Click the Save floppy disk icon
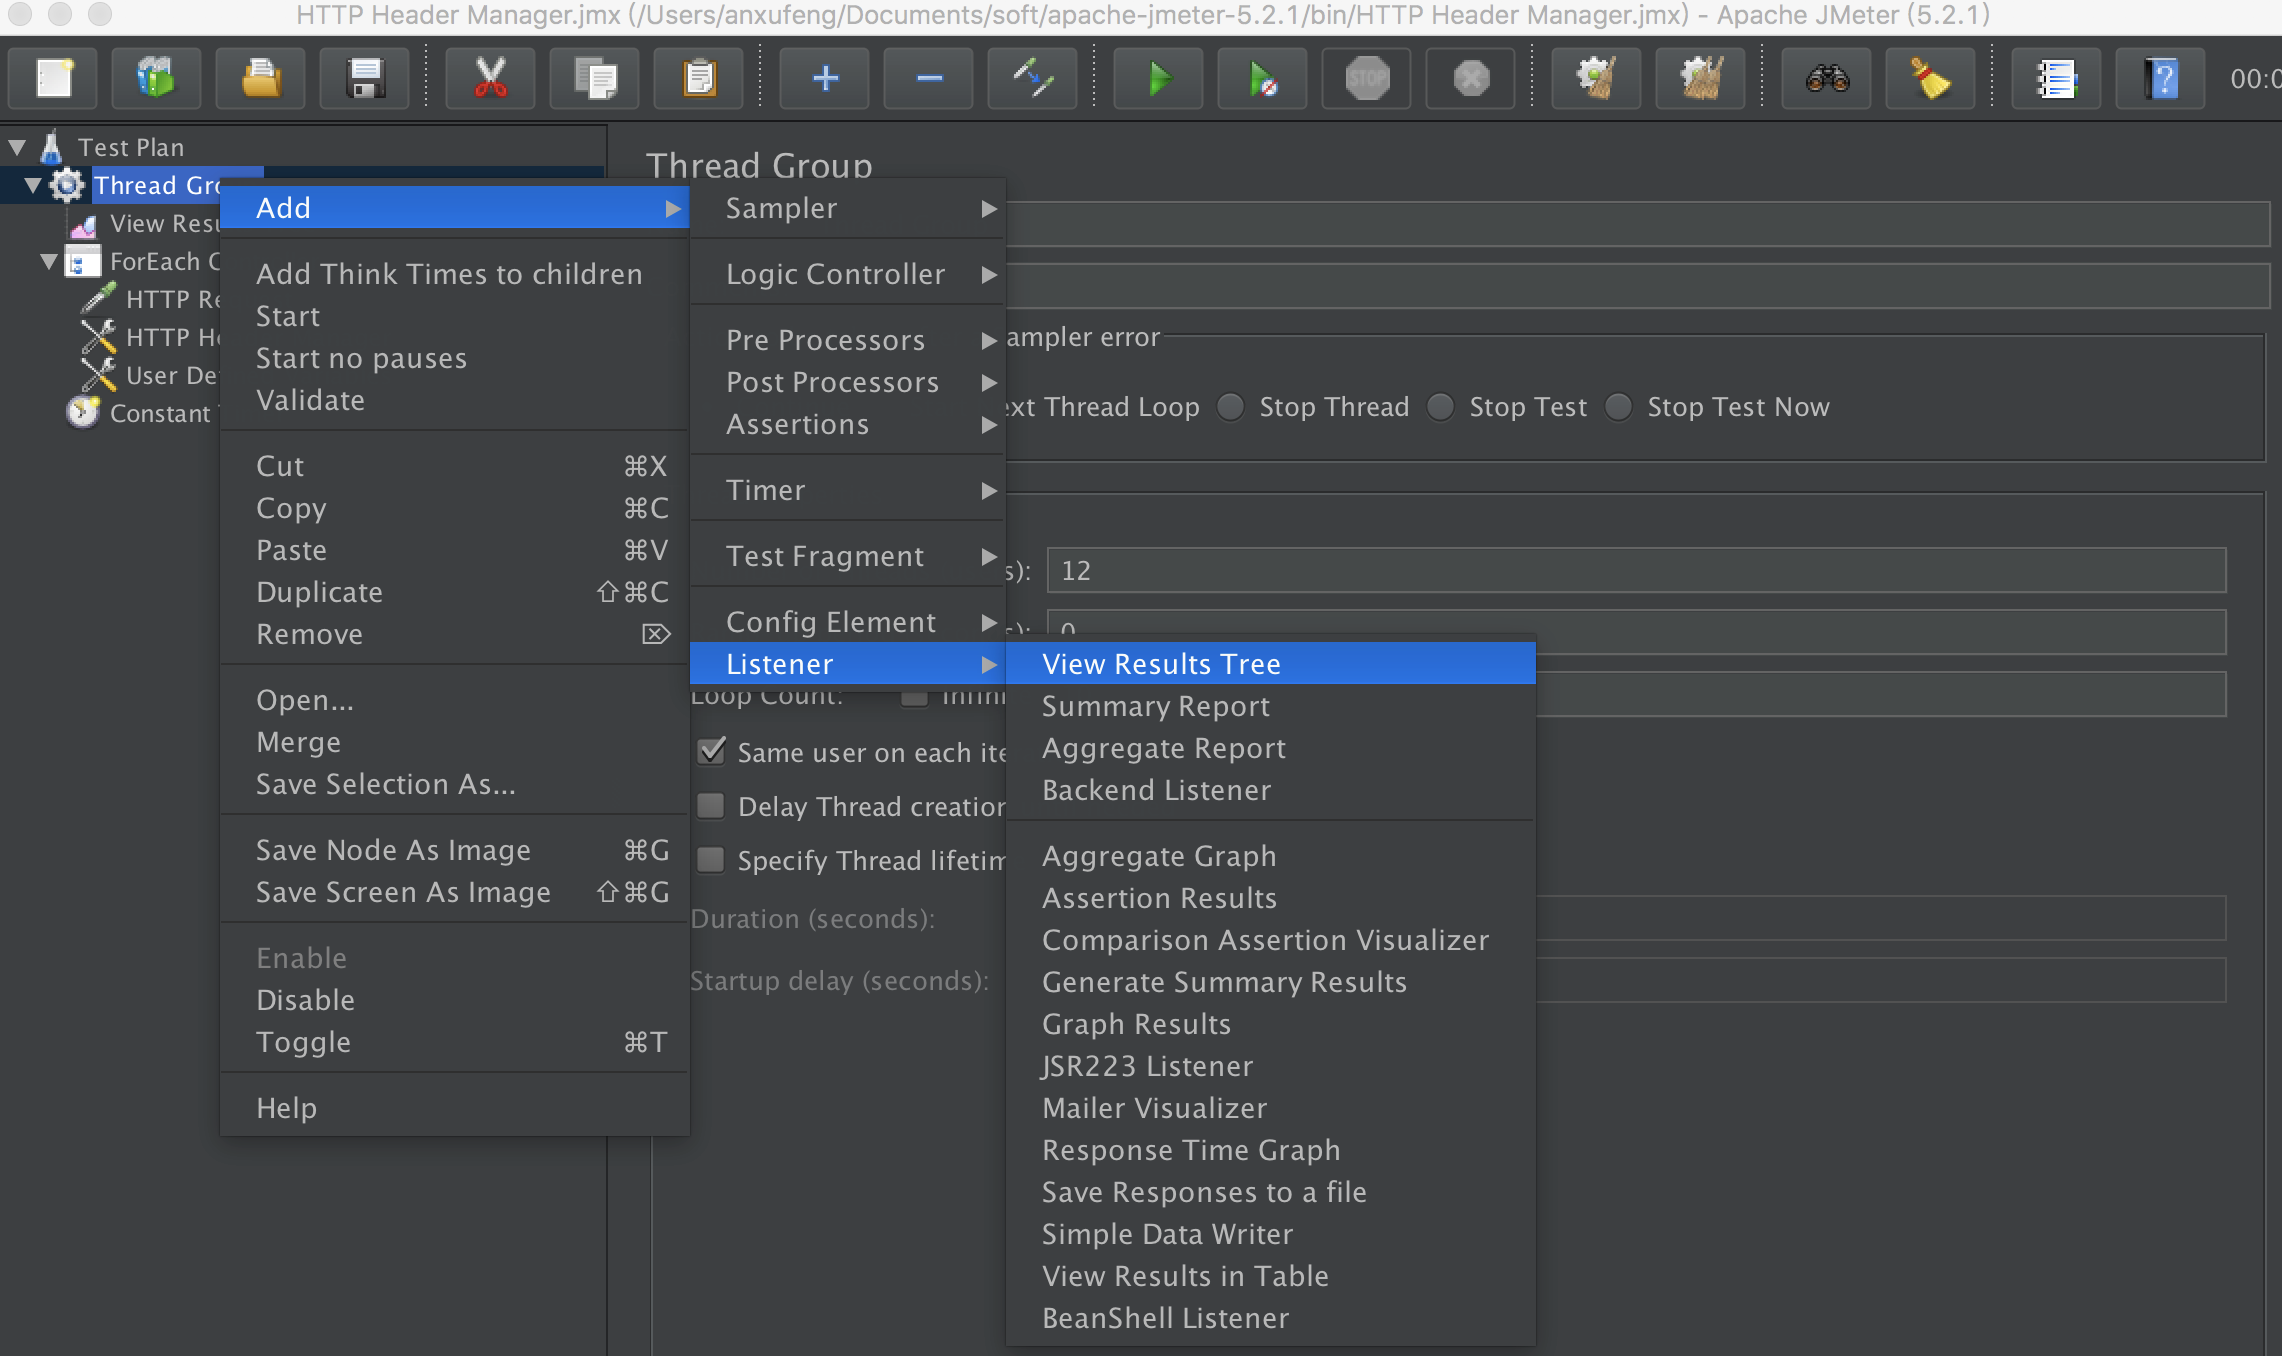The height and width of the screenshot is (1356, 2282). [x=365, y=78]
